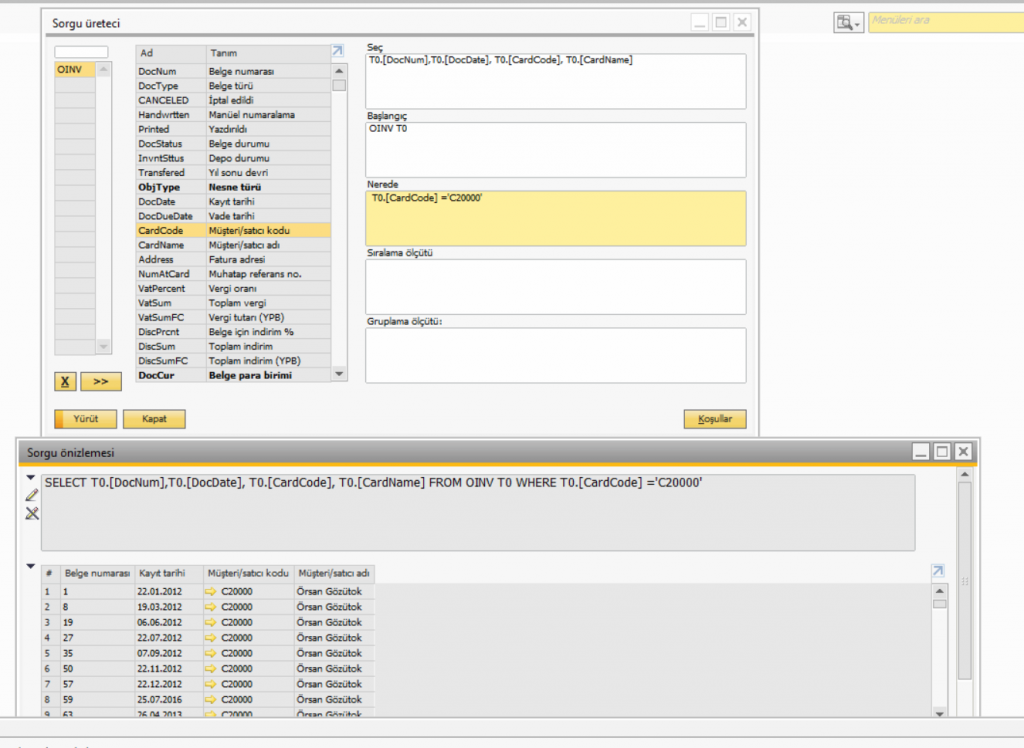
Task: Click the X remove table button
Action: coord(64,381)
